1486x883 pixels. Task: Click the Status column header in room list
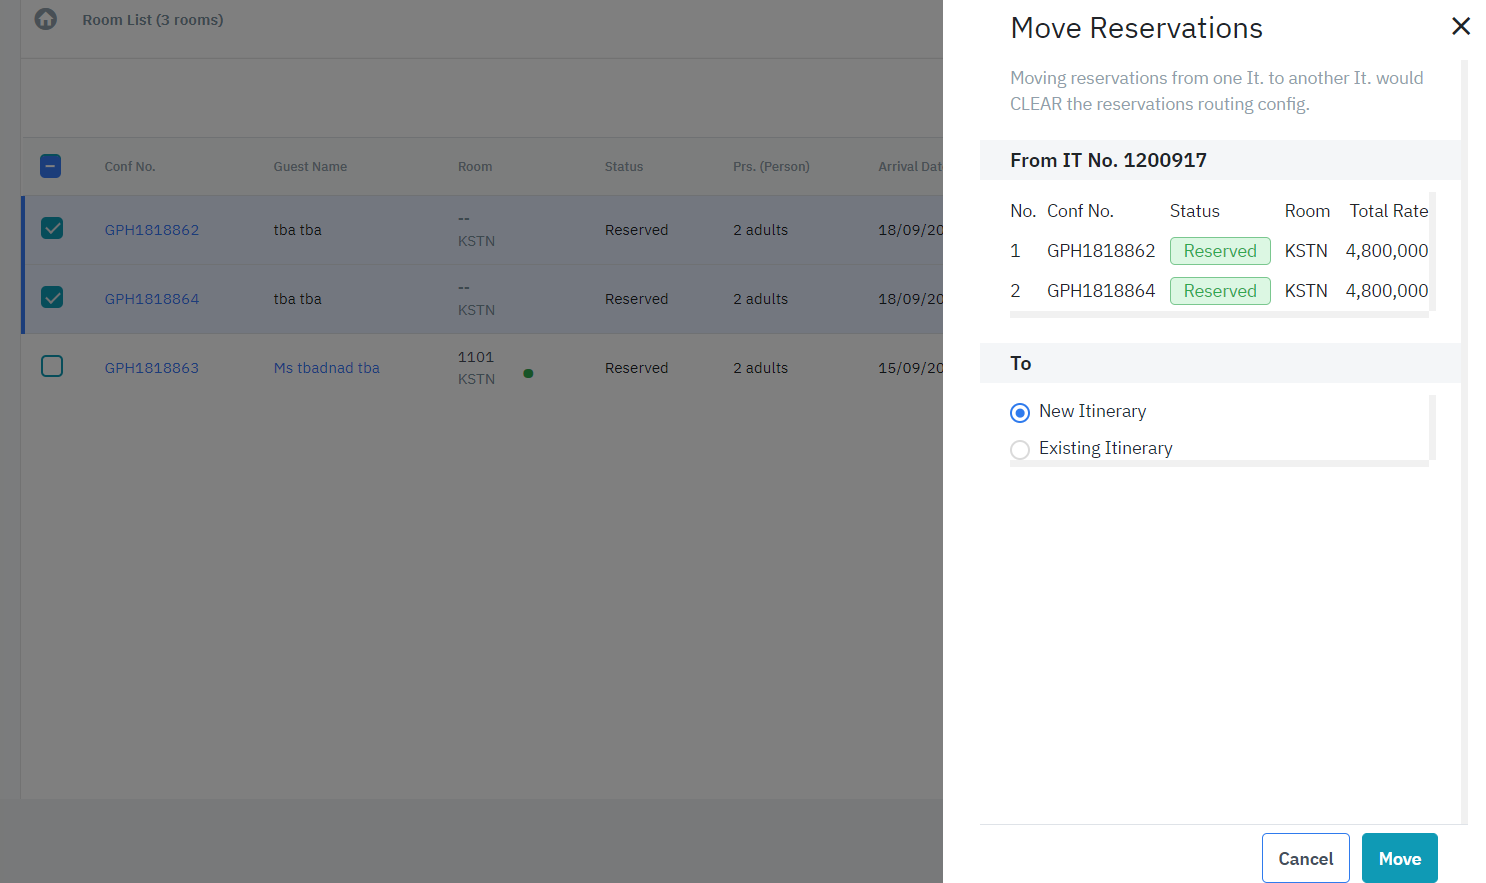[623, 167]
